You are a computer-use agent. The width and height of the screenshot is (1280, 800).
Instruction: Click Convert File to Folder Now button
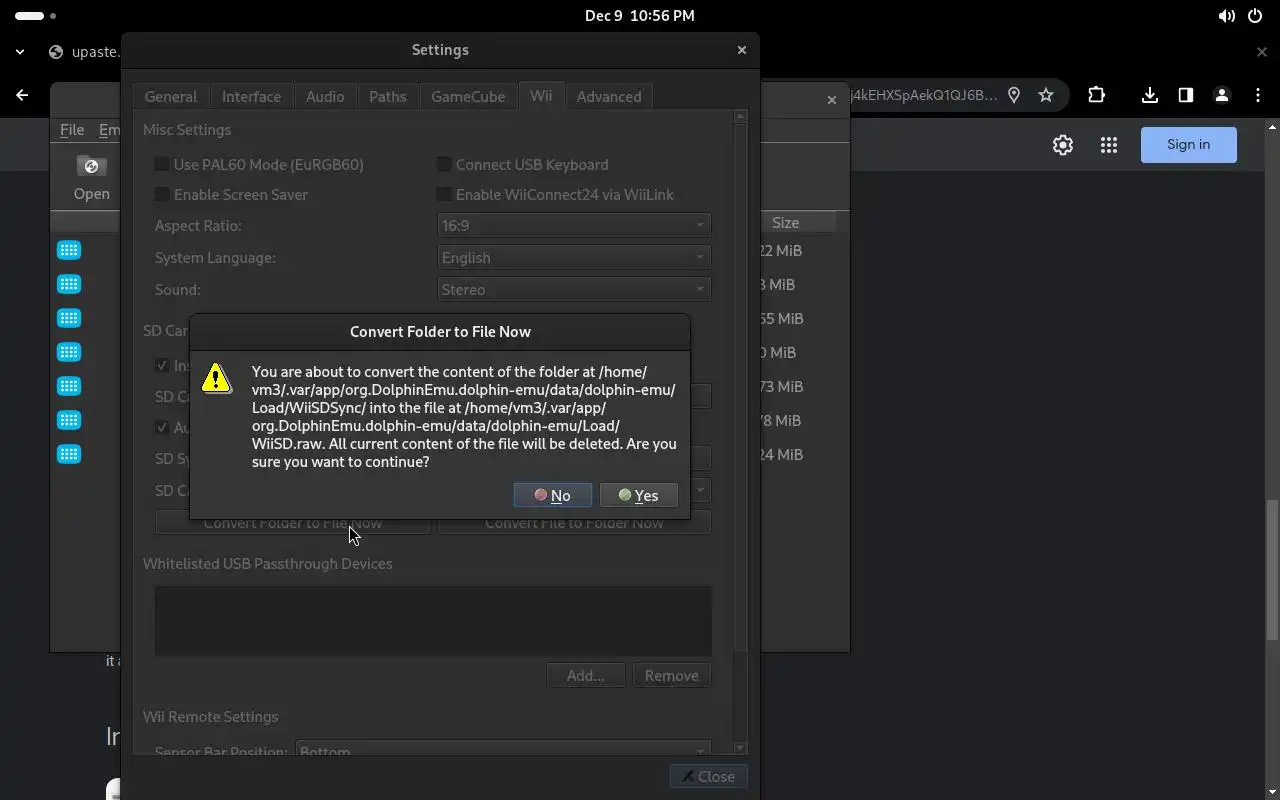(x=574, y=523)
